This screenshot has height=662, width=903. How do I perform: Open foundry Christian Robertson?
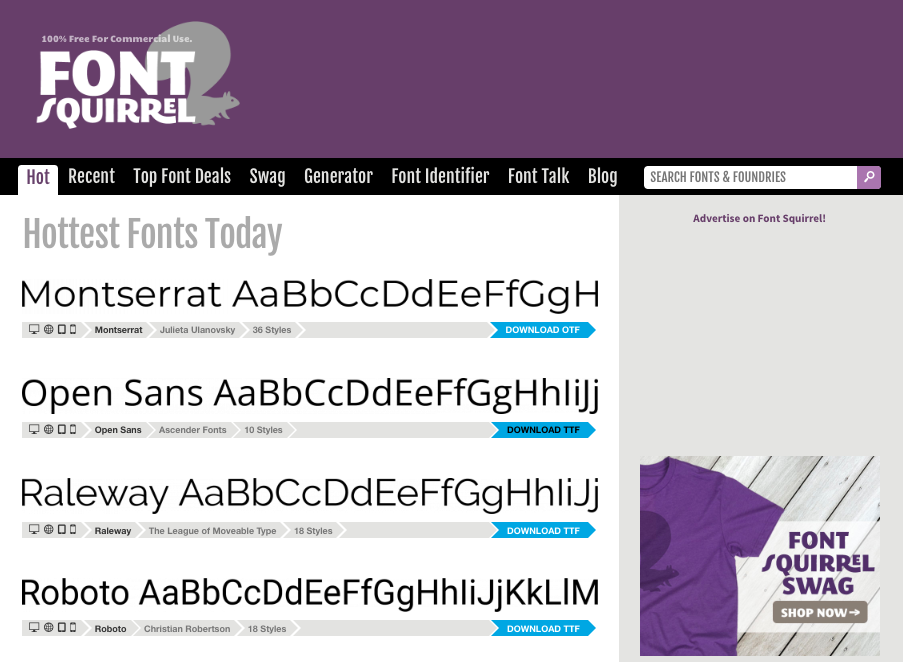coord(187,629)
